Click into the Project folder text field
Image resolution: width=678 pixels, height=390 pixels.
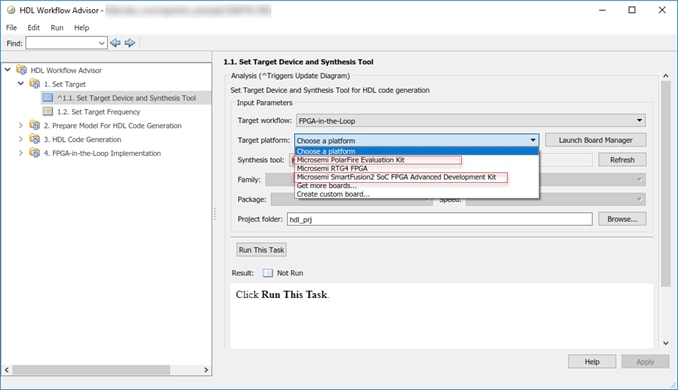pyautogui.click(x=440, y=219)
